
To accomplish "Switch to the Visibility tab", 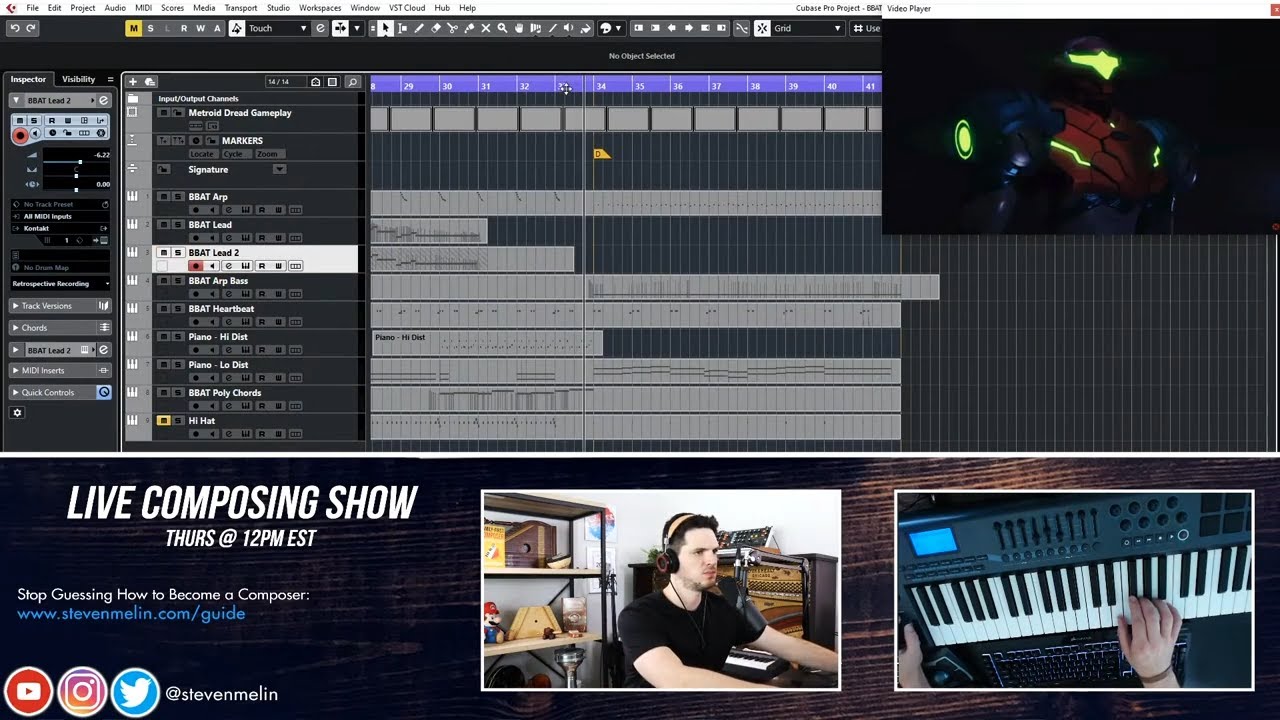I will point(78,79).
